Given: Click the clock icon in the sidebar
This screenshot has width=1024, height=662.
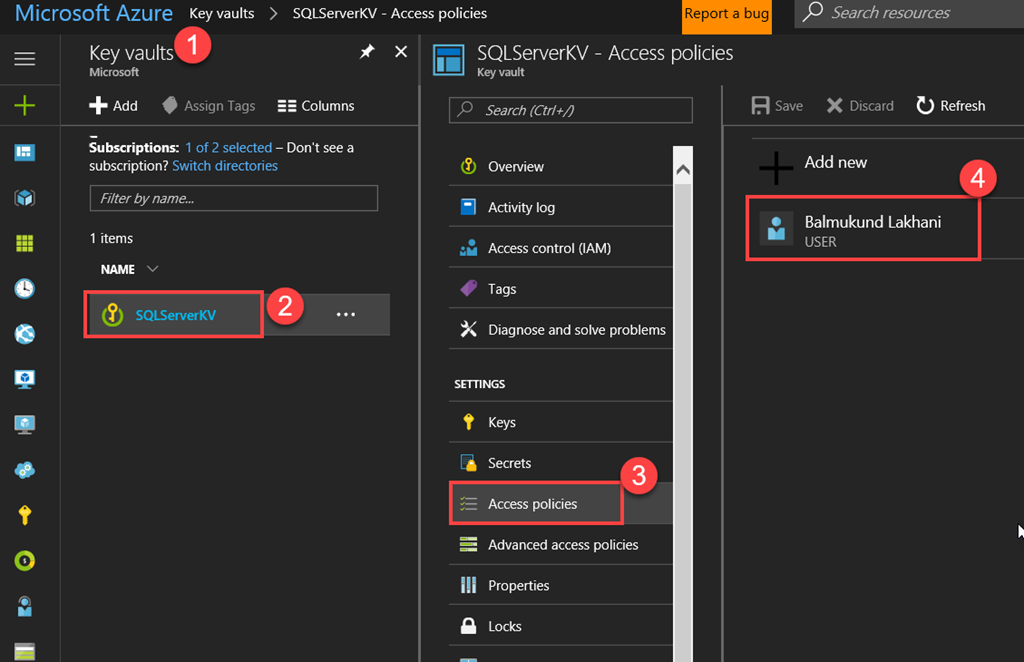Looking at the screenshot, I should coord(25,289).
